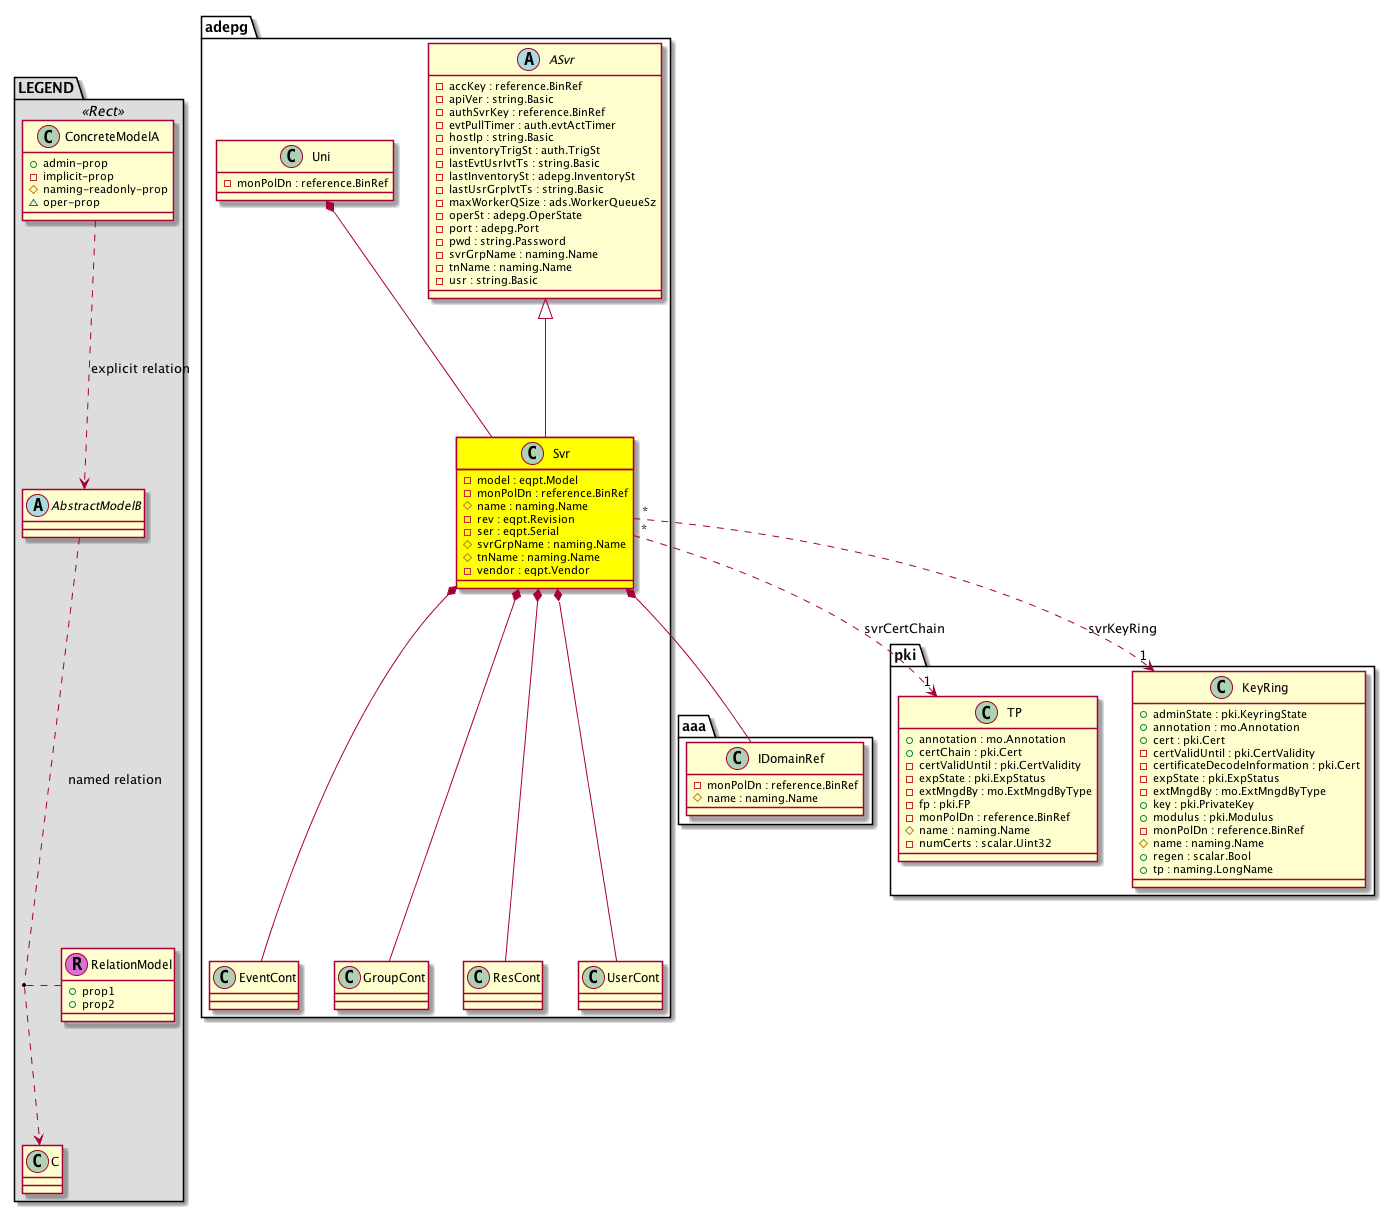Click the aaa package tab
The image size is (1395, 1212).
pos(694,727)
